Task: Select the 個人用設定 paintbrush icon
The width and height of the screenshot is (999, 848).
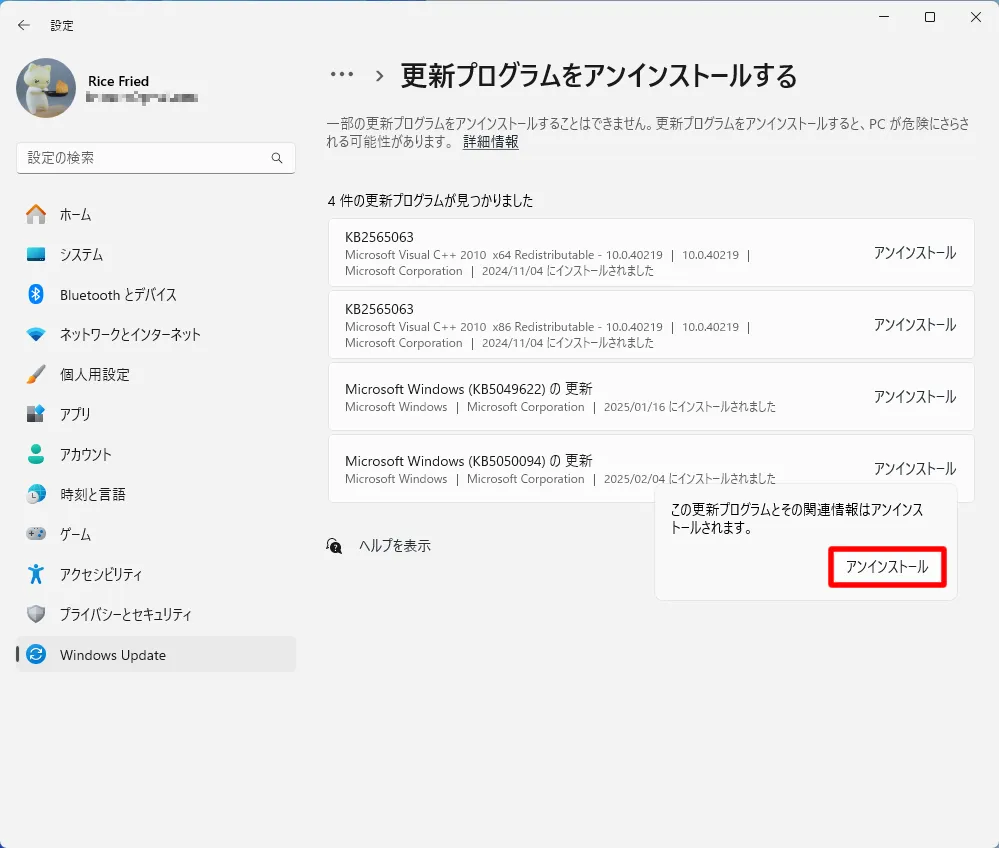Action: 36,374
